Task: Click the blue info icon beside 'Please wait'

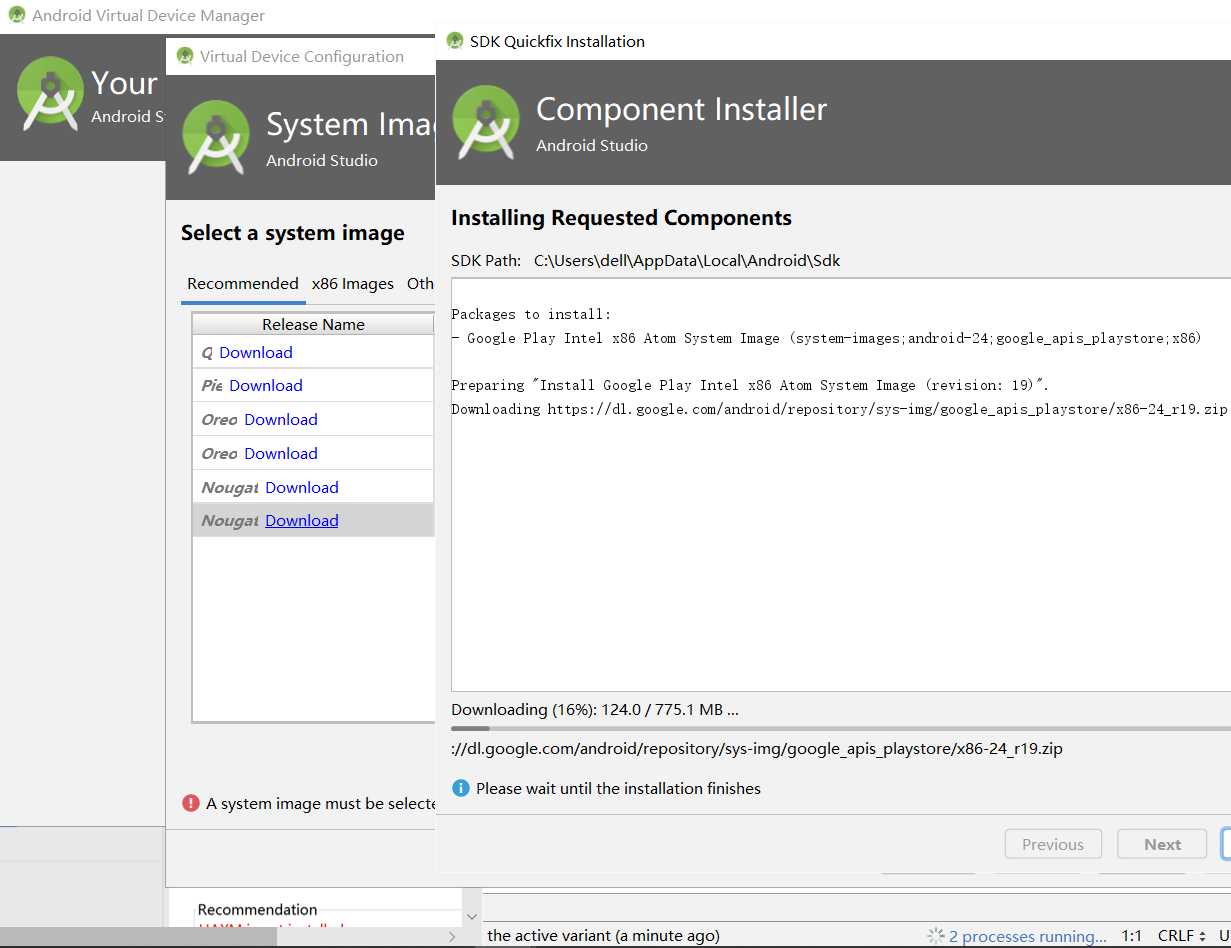Action: [461, 788]
